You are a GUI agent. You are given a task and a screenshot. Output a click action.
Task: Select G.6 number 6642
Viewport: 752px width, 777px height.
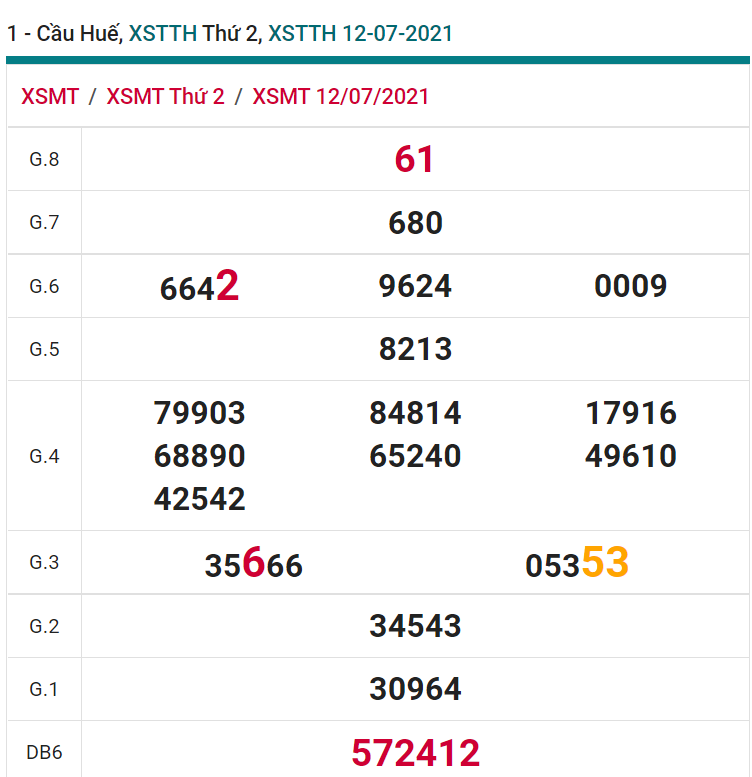click(x=199, y=287)
